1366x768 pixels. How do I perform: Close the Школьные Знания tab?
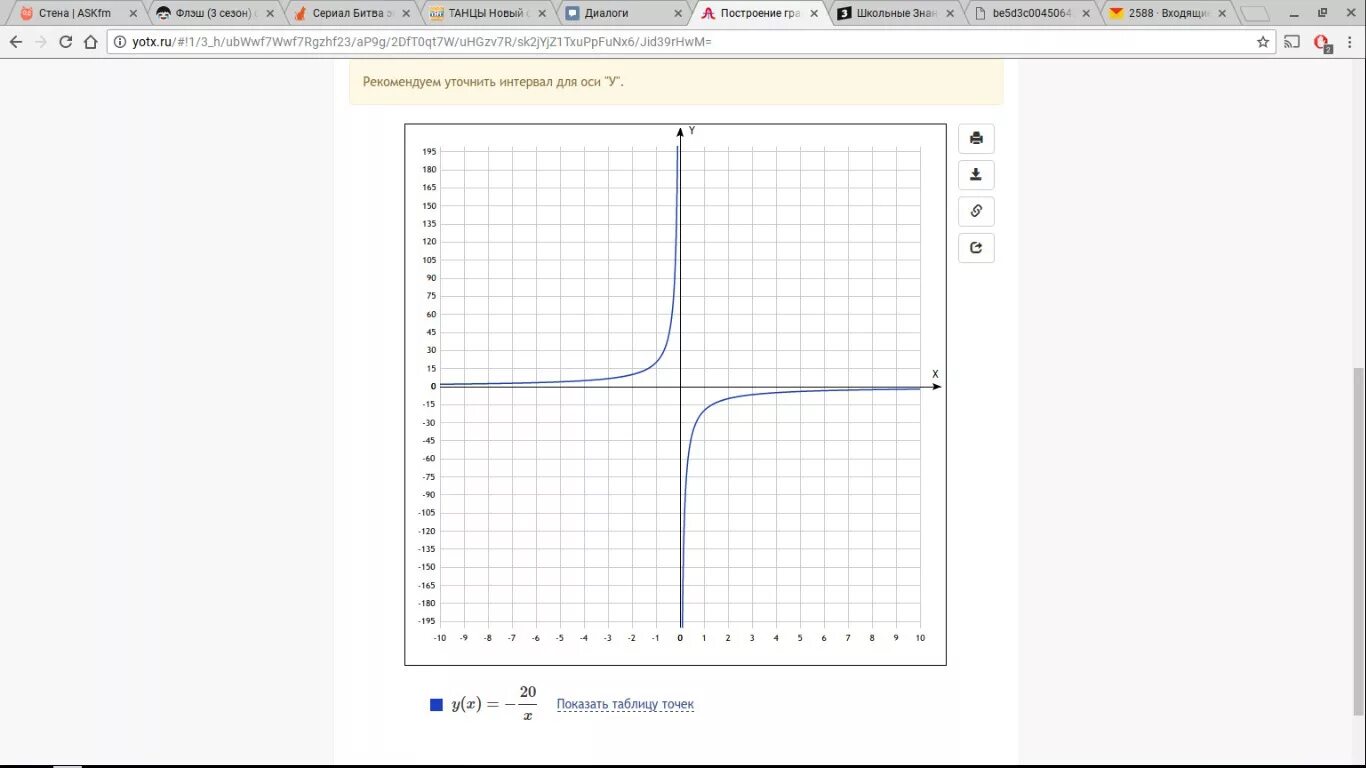(950, 14)
